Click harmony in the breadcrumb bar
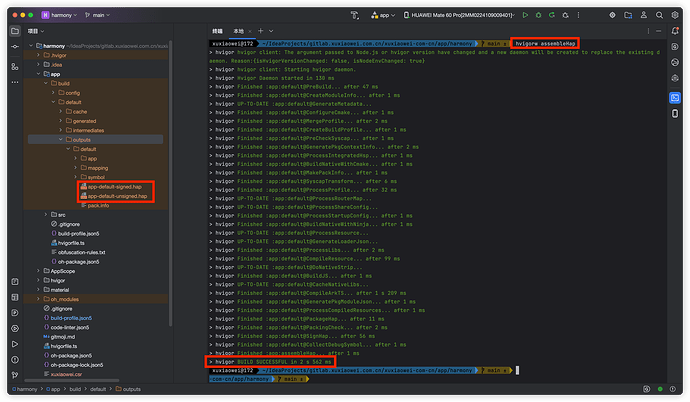The height and width of the screenshot is (402, 690). [x=25, y=389]
